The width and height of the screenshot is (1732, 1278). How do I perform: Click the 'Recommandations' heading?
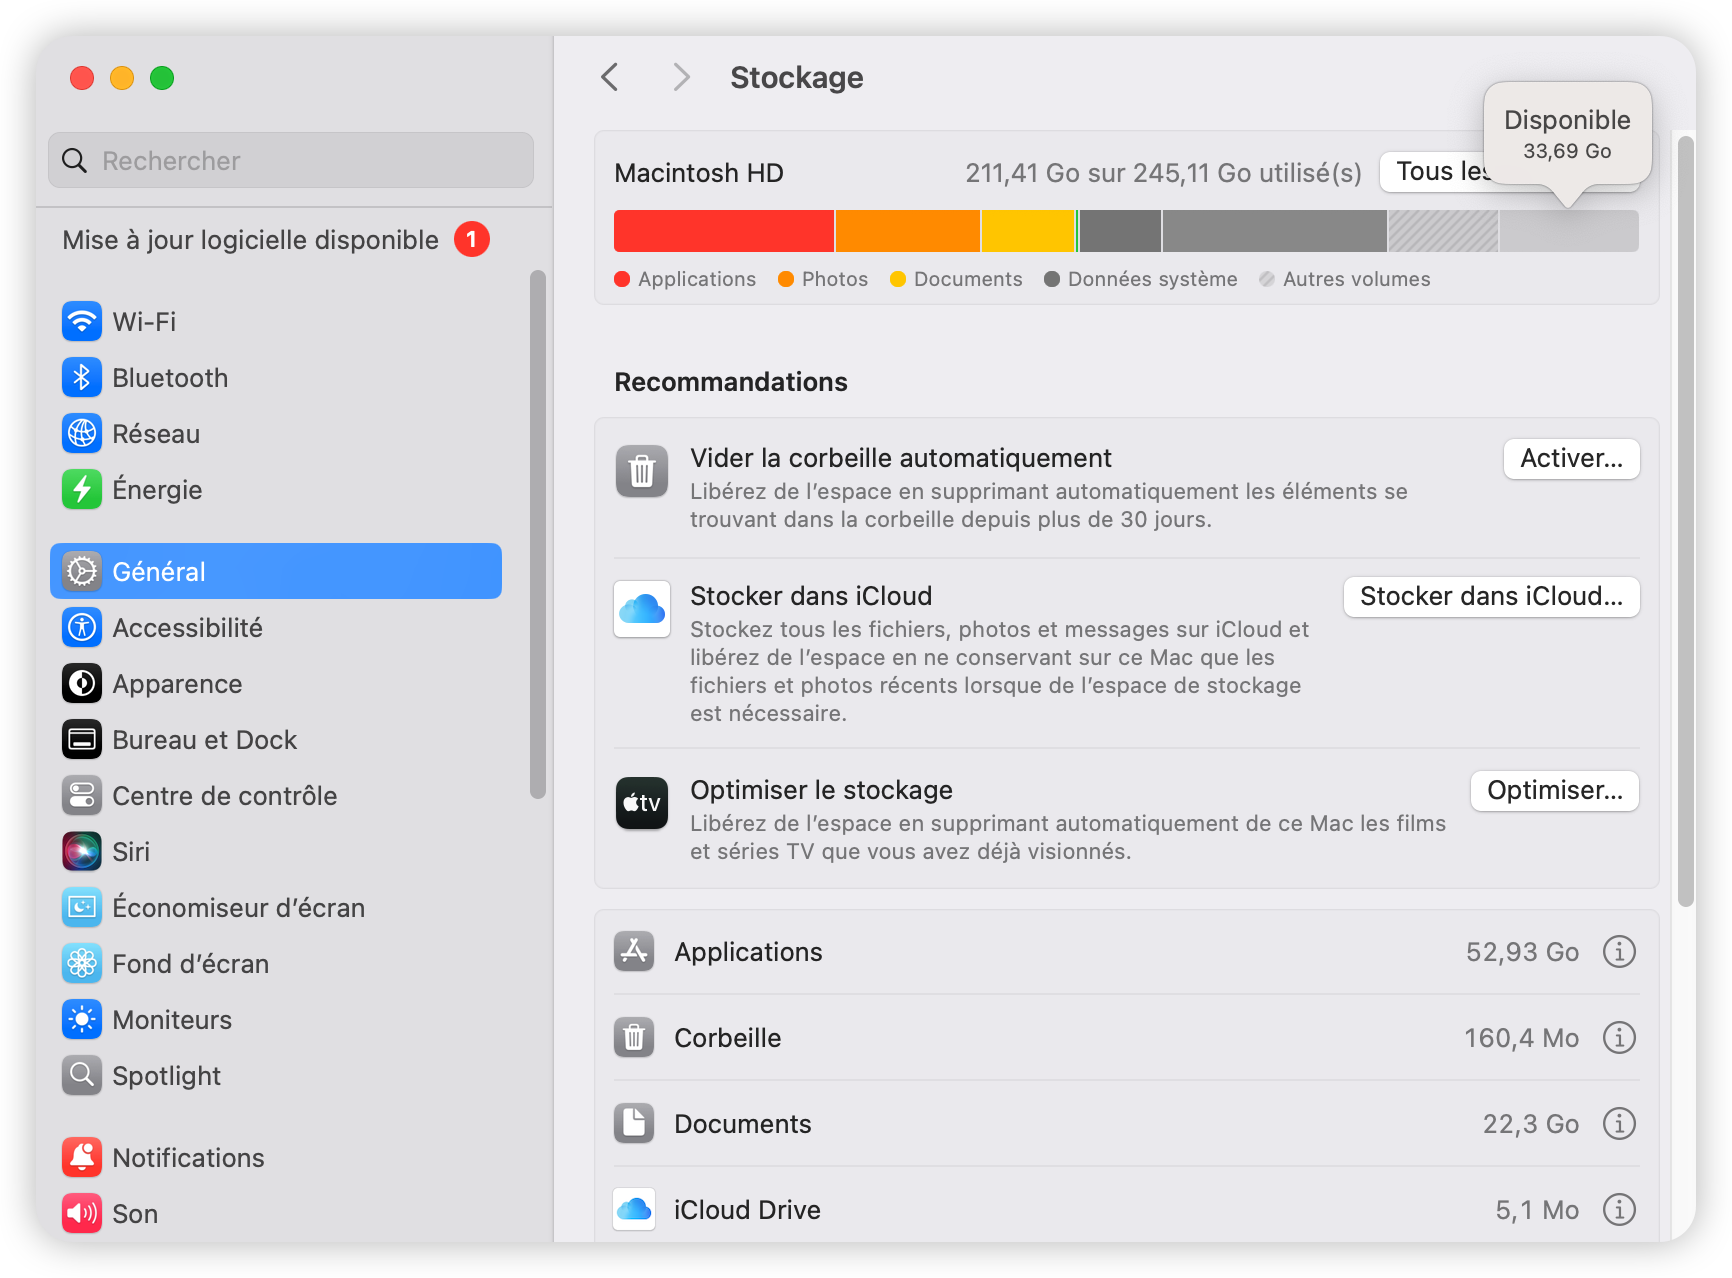pyautogui.click(x=731, y=382)
